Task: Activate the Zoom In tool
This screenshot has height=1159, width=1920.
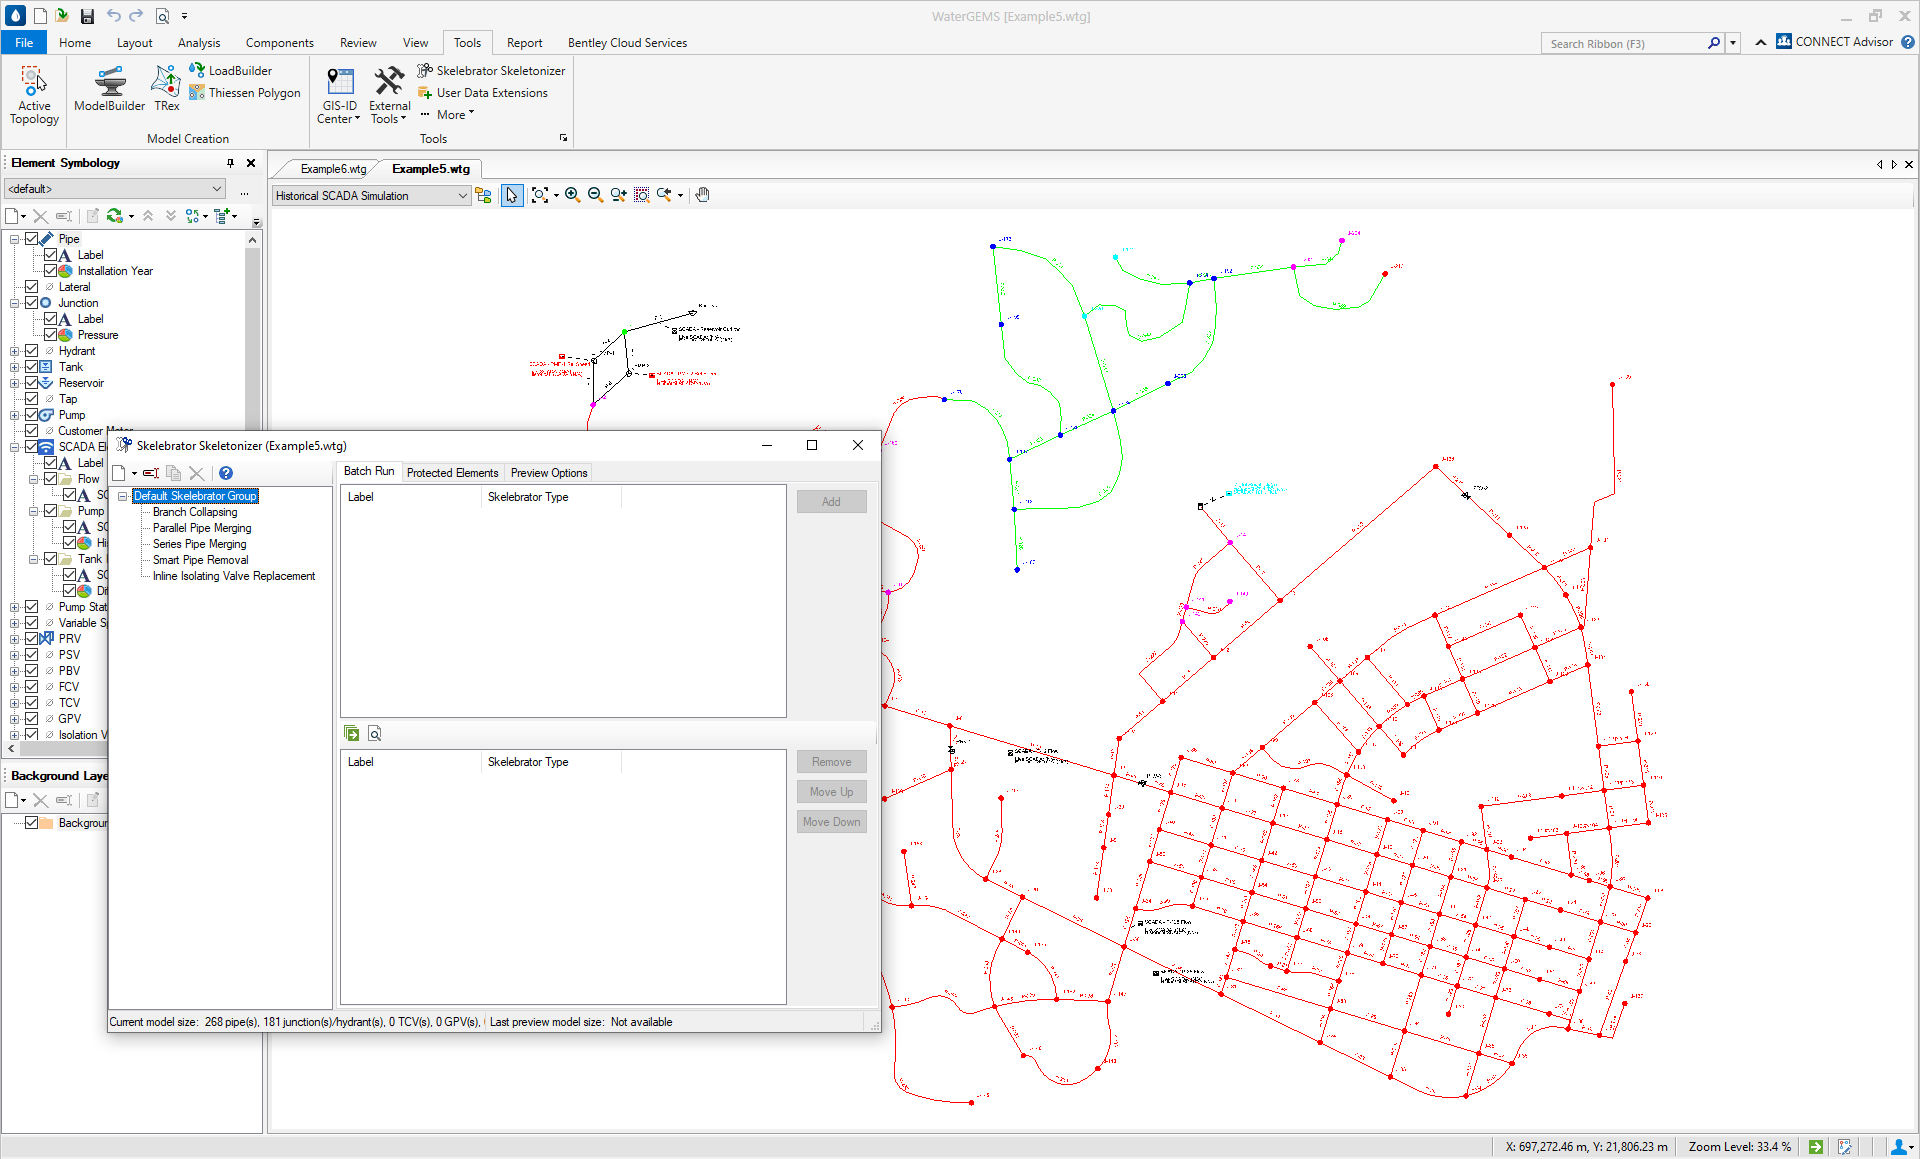Action: 572,195
